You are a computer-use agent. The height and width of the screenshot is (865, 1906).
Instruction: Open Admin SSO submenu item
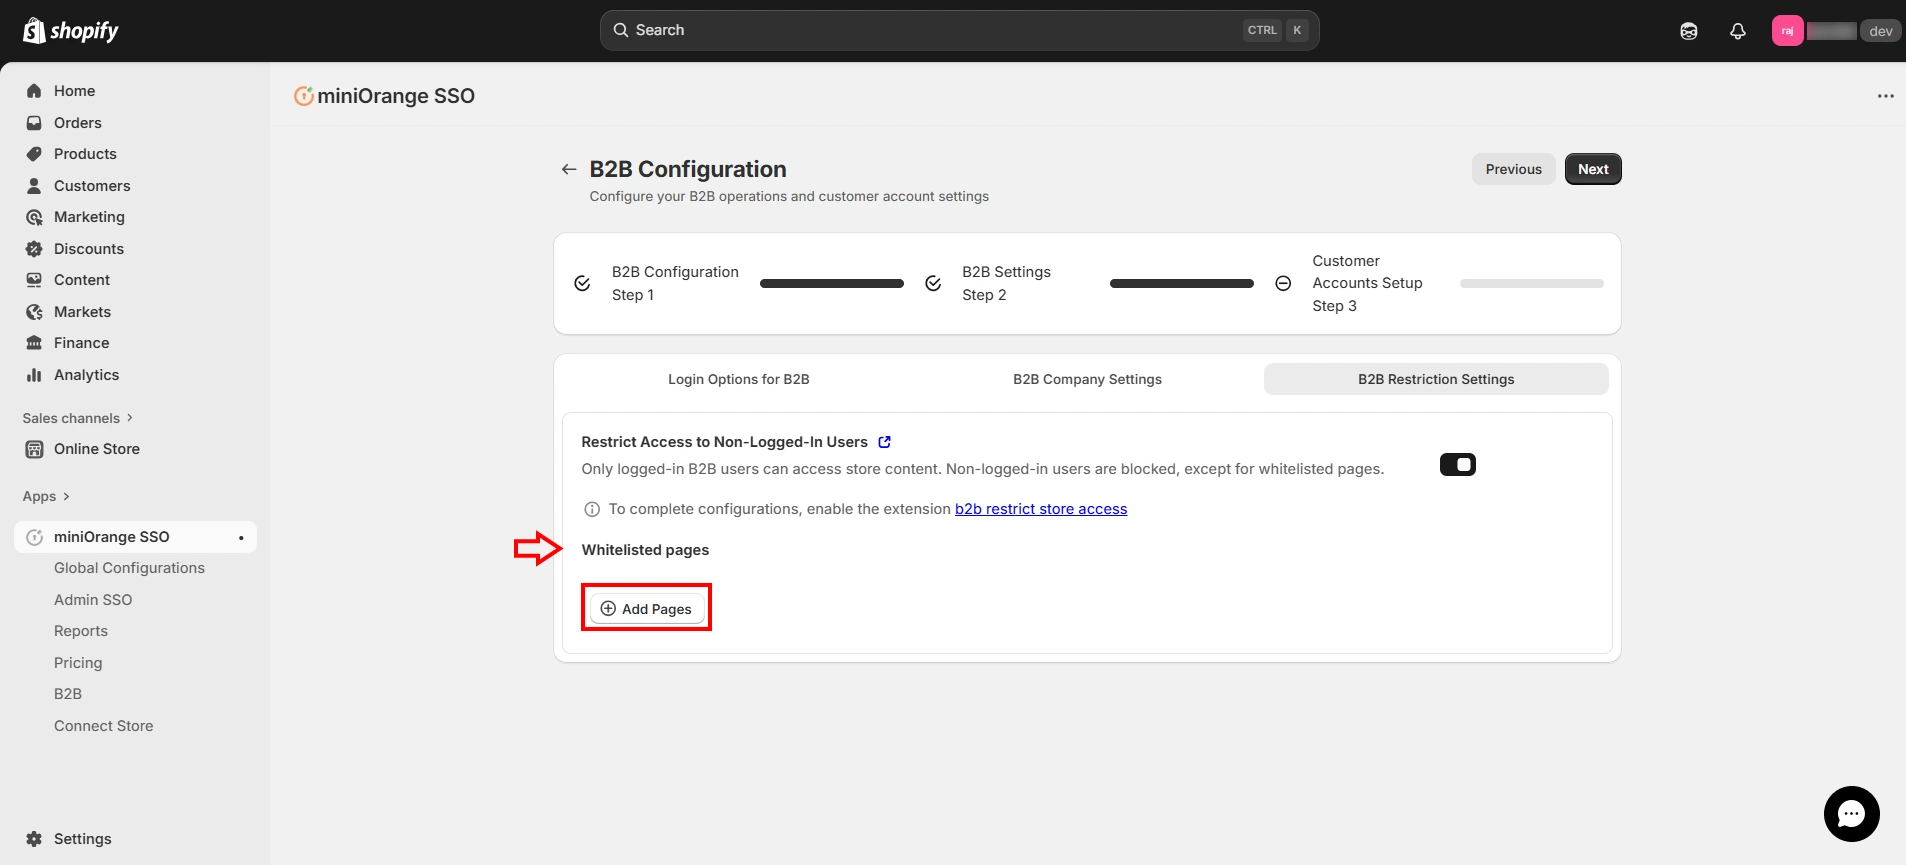[93, 600]
